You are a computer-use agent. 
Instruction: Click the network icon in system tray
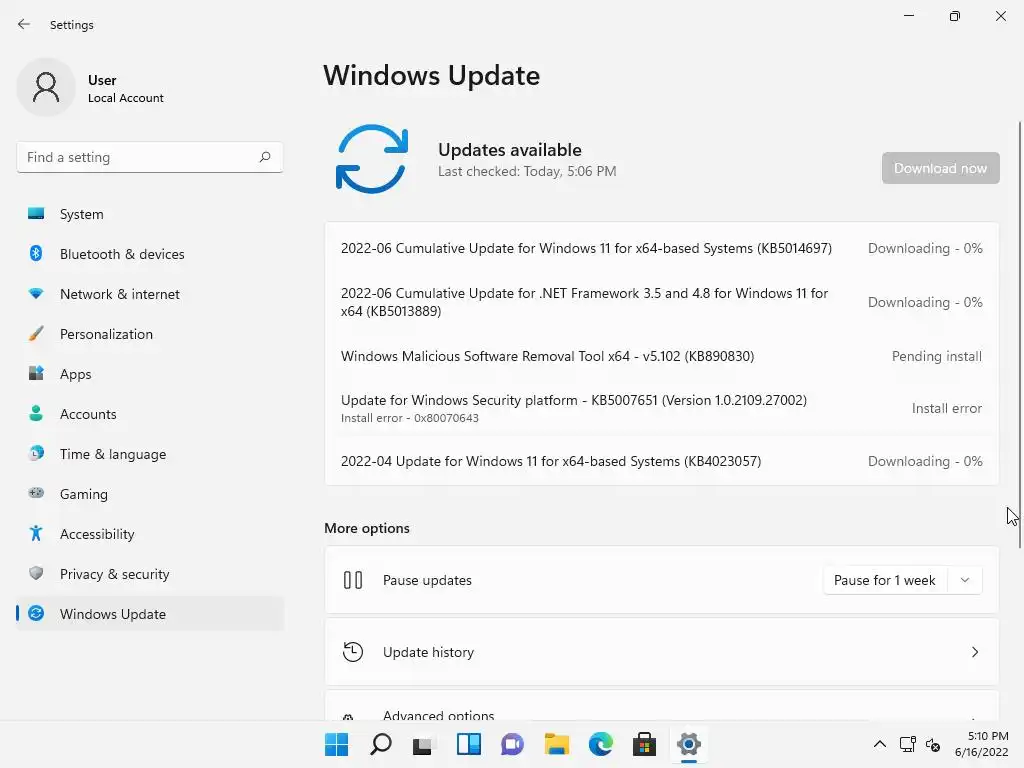point(907,744)
